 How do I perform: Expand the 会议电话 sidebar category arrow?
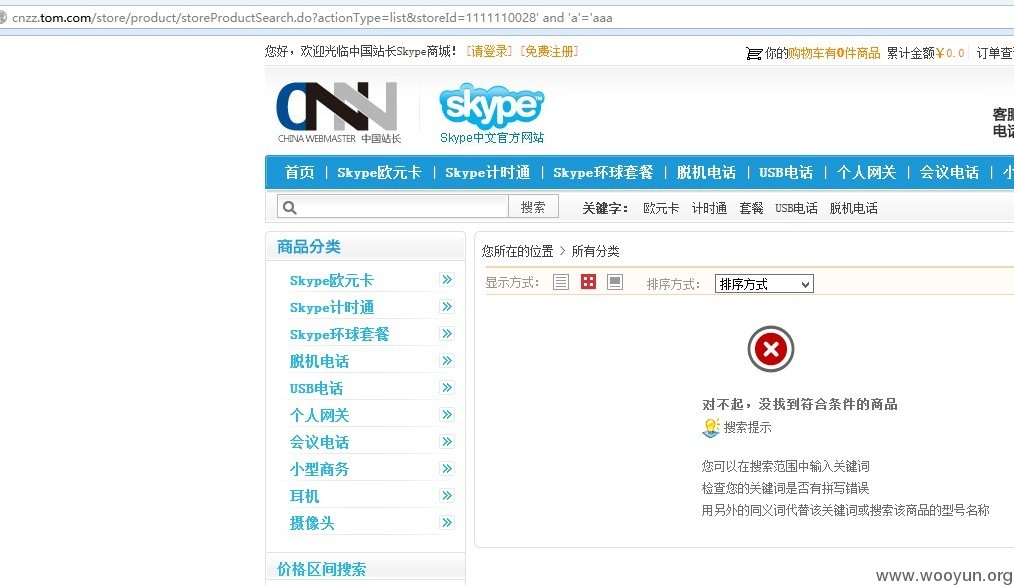[x=447, y=441]
